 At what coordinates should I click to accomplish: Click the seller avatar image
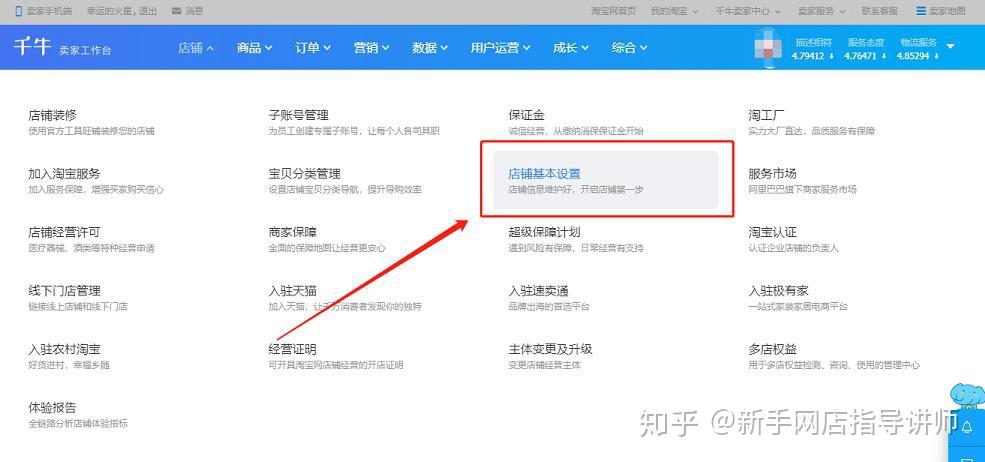770,47
